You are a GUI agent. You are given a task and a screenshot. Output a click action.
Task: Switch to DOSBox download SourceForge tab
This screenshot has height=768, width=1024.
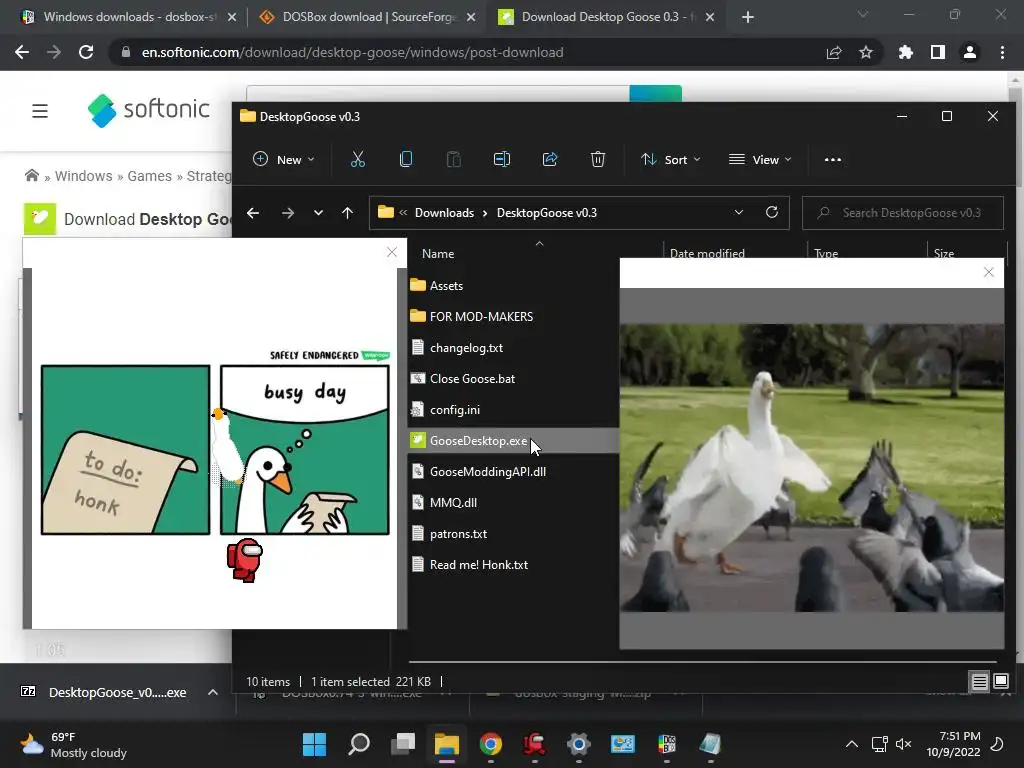(x=368, y=17)
